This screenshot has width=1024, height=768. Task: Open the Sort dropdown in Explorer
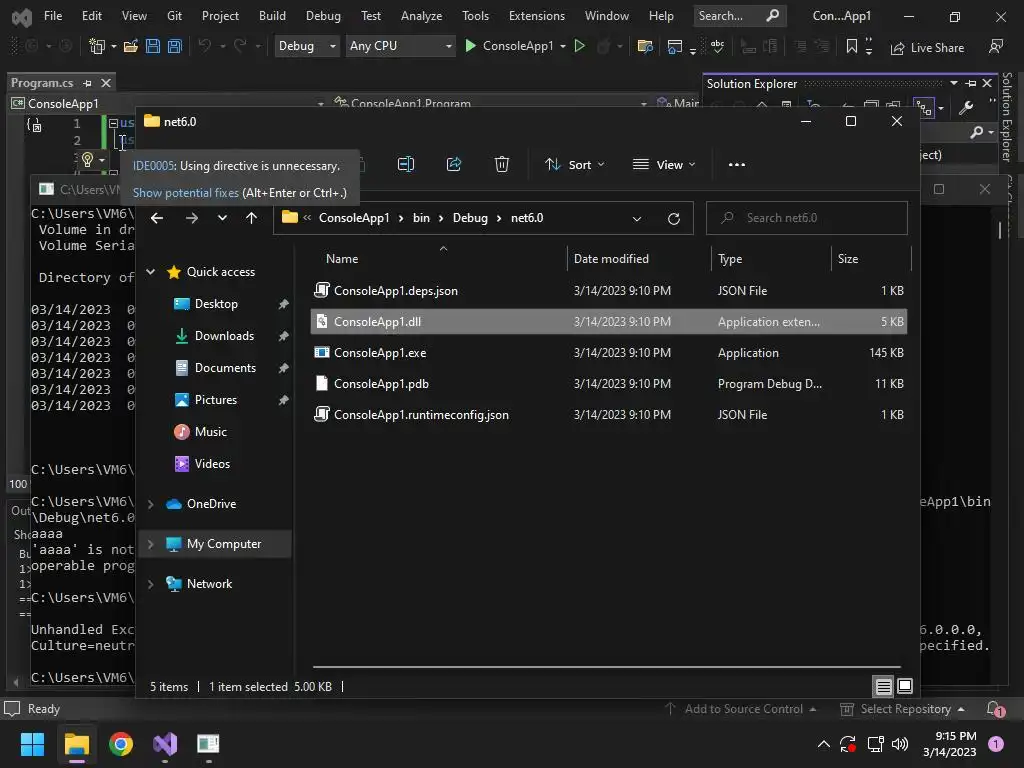pyautogui.click(x=575, y=165)
